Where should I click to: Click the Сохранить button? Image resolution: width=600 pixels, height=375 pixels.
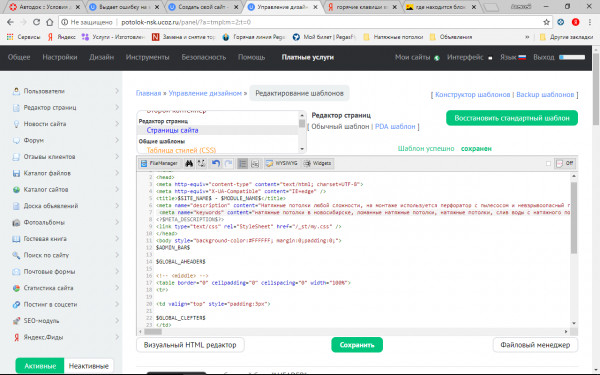[357, 345]
